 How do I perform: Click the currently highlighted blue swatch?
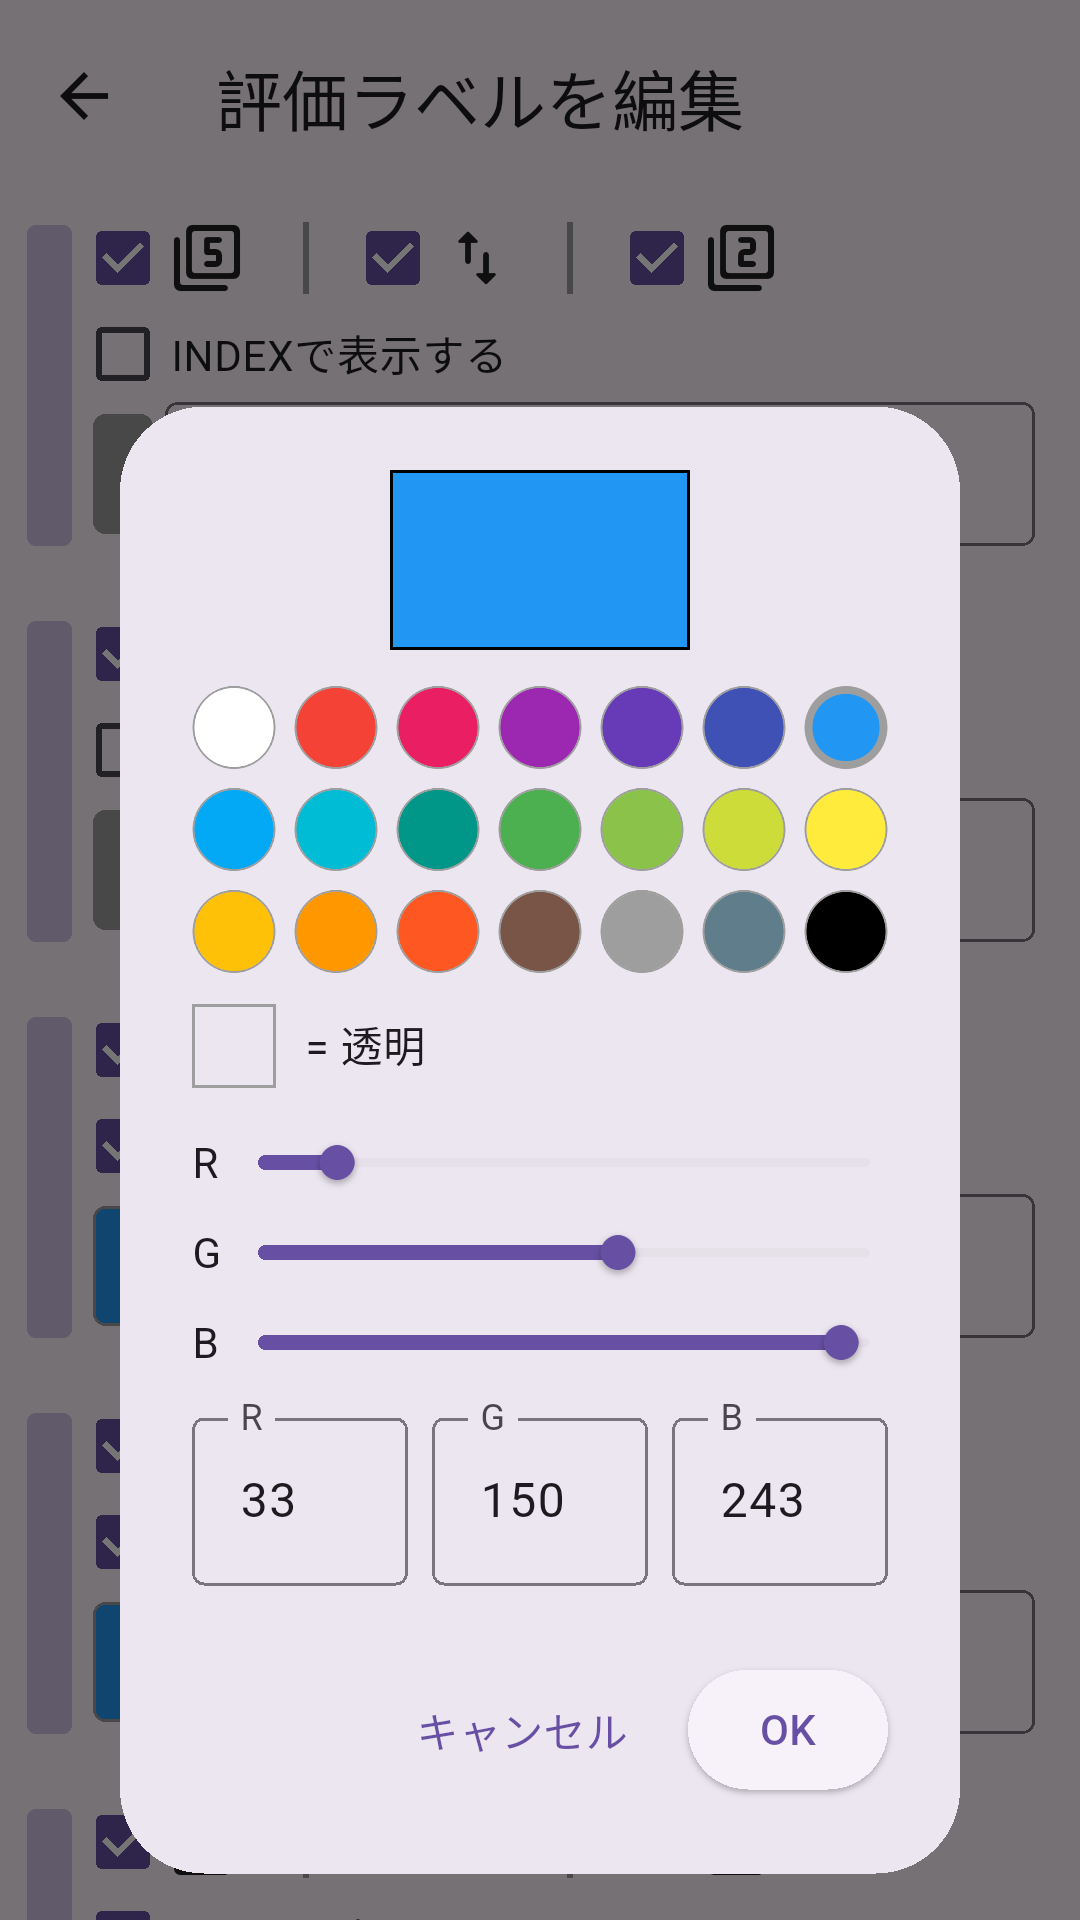pyautogui.click(x=844, y=728)
